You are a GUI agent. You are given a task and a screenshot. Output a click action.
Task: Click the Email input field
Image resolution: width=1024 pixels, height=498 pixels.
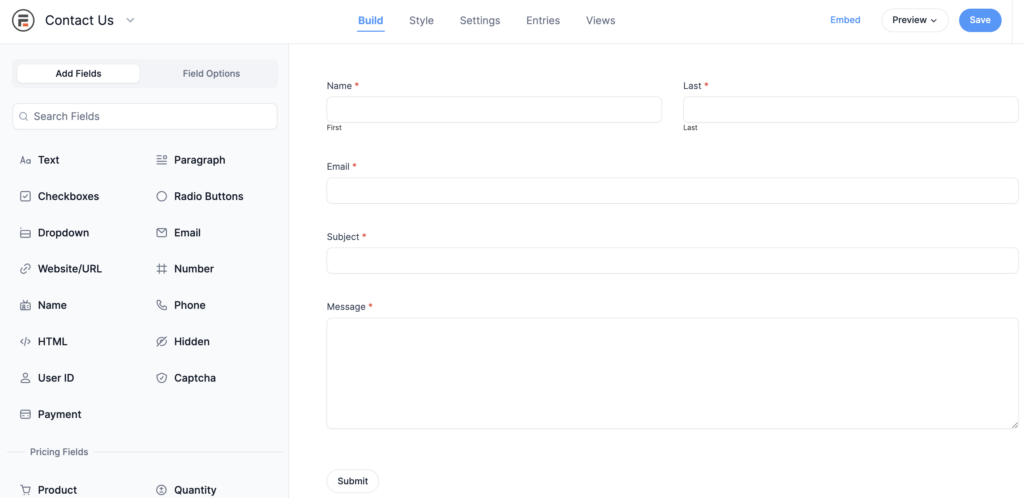673,191
